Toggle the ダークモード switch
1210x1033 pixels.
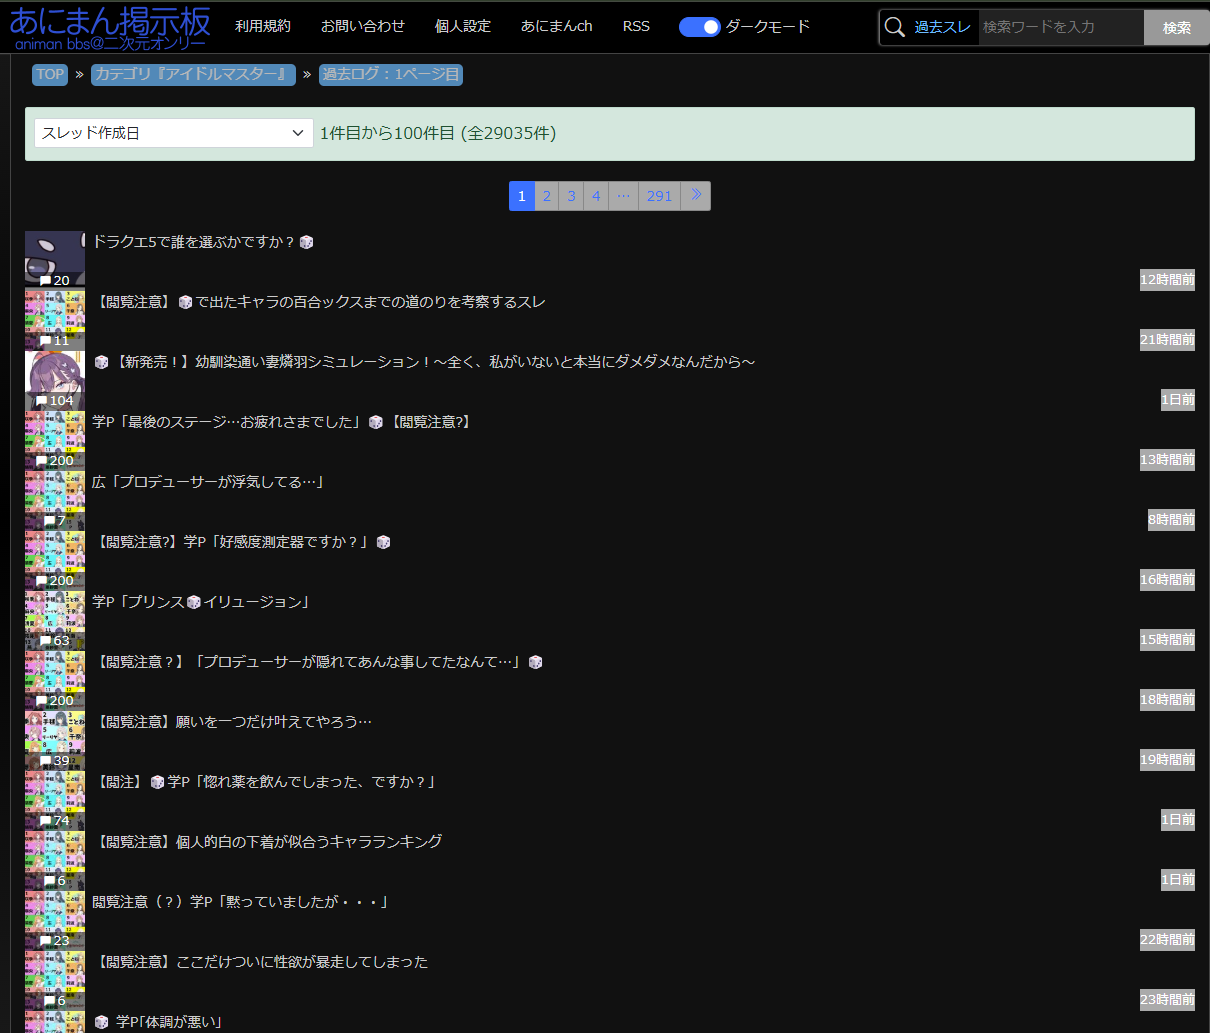pyautogui.click(x=699, y=27)
